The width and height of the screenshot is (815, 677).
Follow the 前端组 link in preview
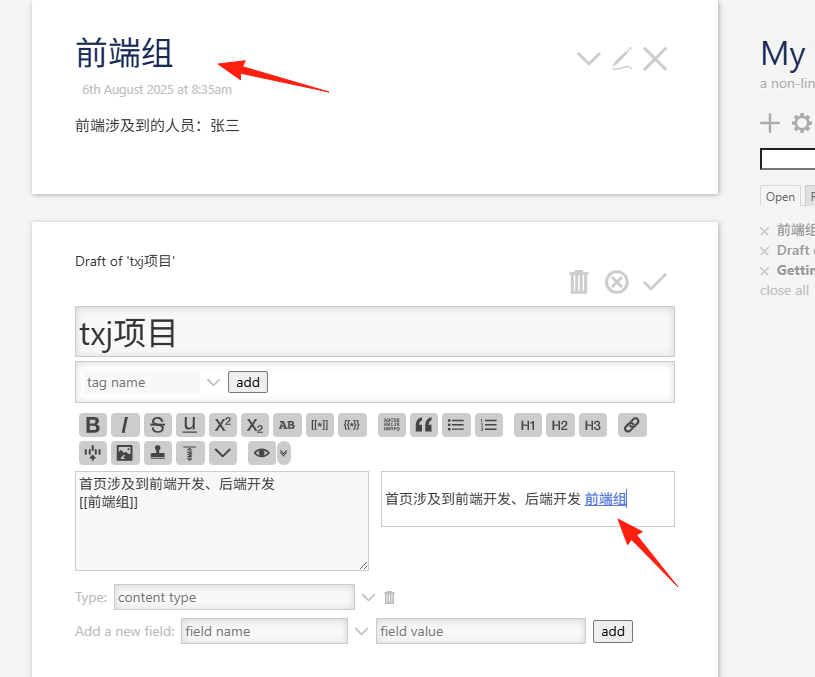[606, 499]
